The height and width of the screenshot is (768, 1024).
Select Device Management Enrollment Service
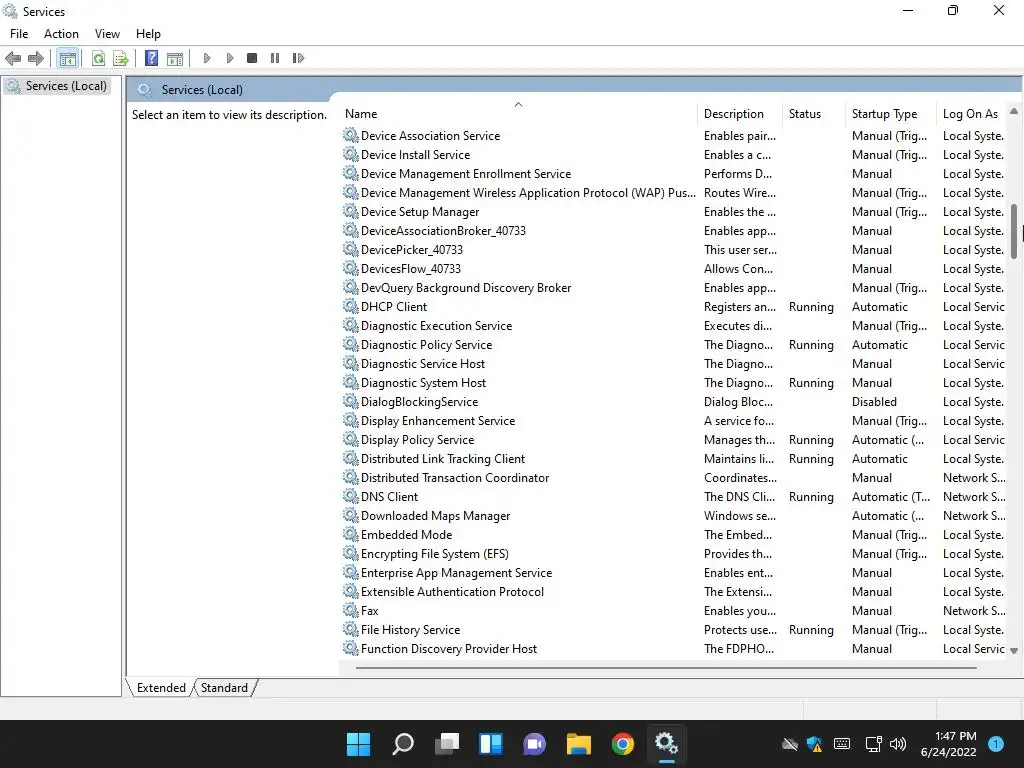pos(674,174)
